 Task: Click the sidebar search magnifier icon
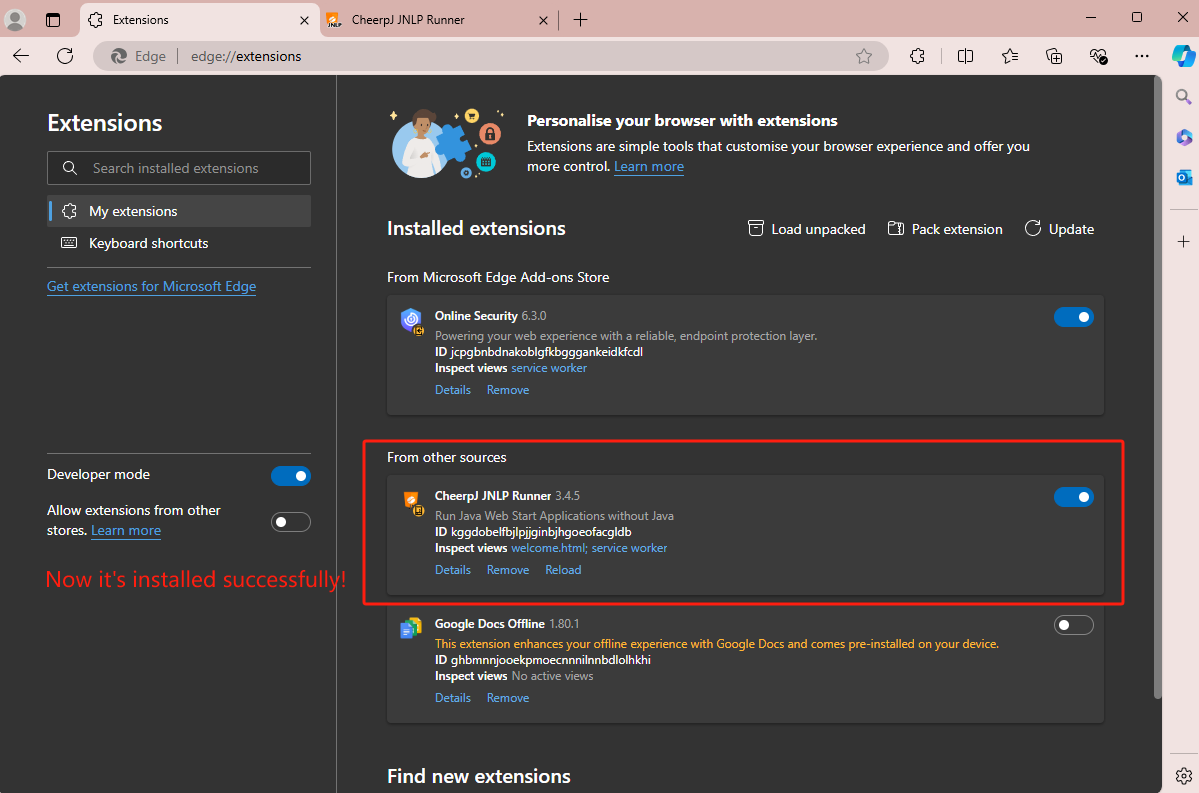[1183, 97]
